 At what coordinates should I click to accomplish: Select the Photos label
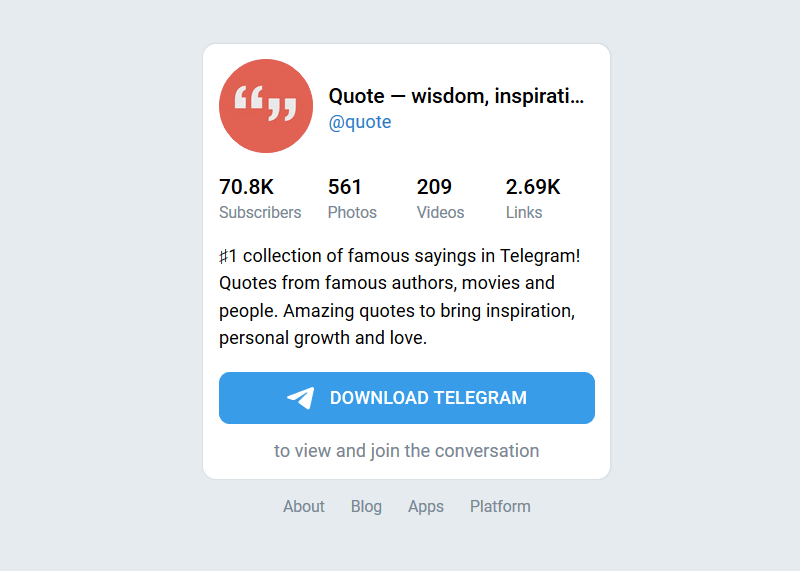[352, 212]
